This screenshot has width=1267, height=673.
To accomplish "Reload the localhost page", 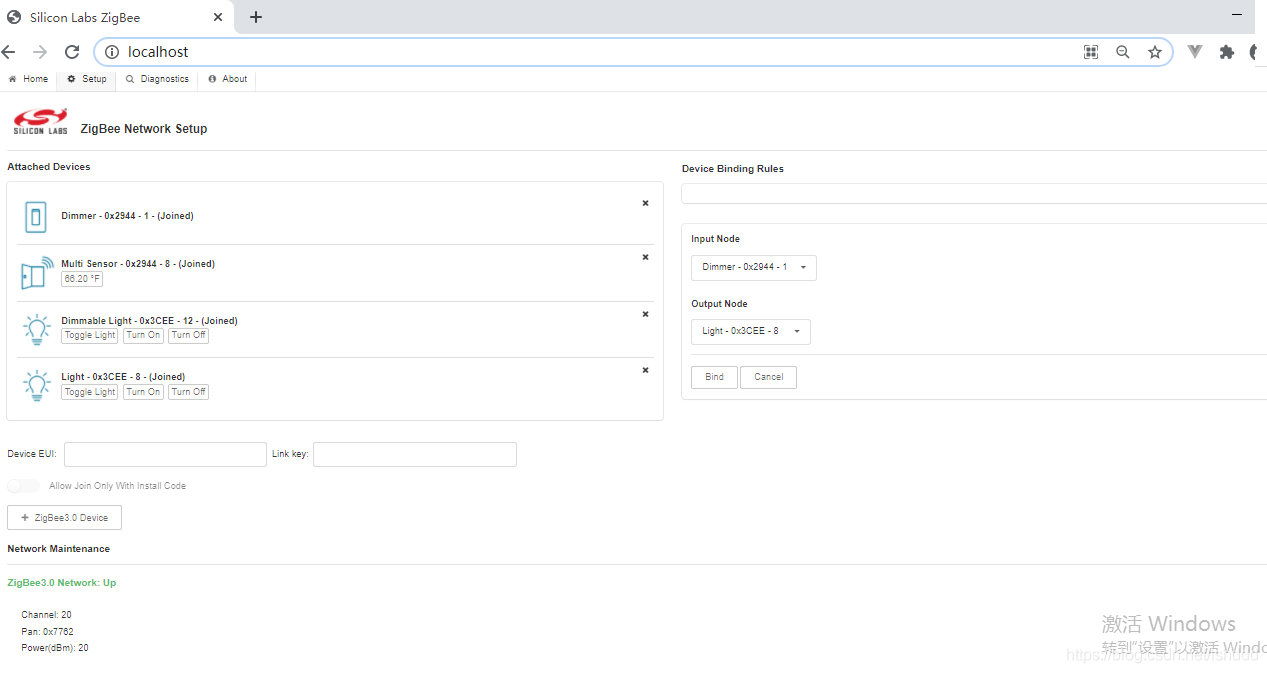I will [72, 52].
